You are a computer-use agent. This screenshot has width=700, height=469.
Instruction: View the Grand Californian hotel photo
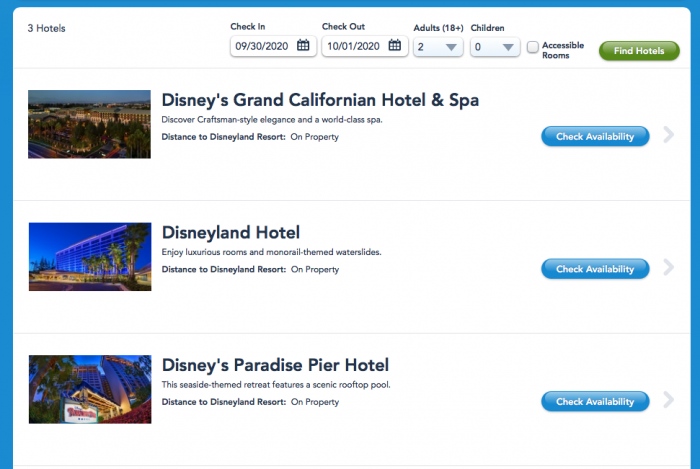point(89,124)
